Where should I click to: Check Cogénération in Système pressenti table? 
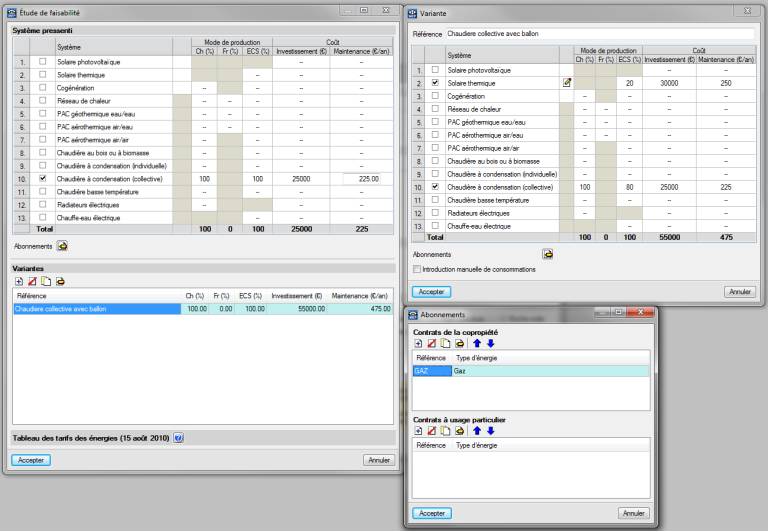tap(43, 88)
